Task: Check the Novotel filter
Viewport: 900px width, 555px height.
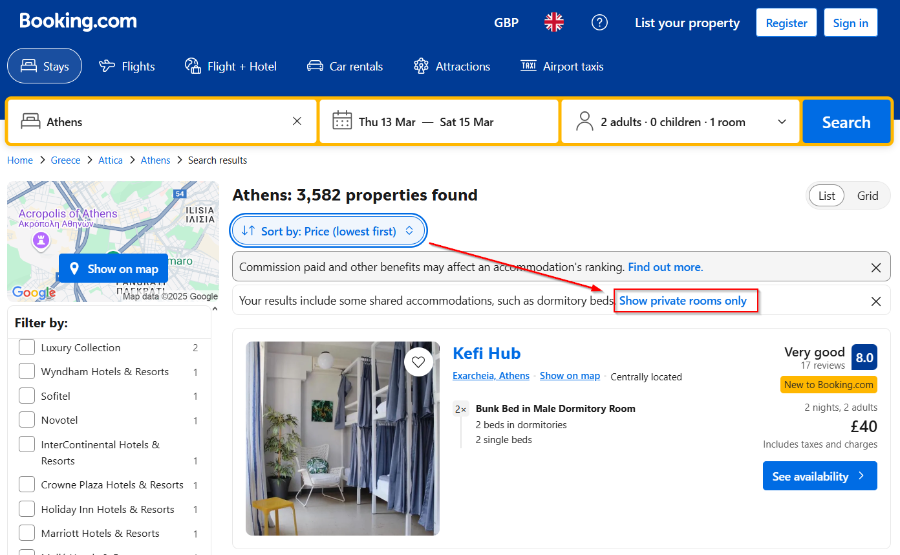Action: [26, 420]
